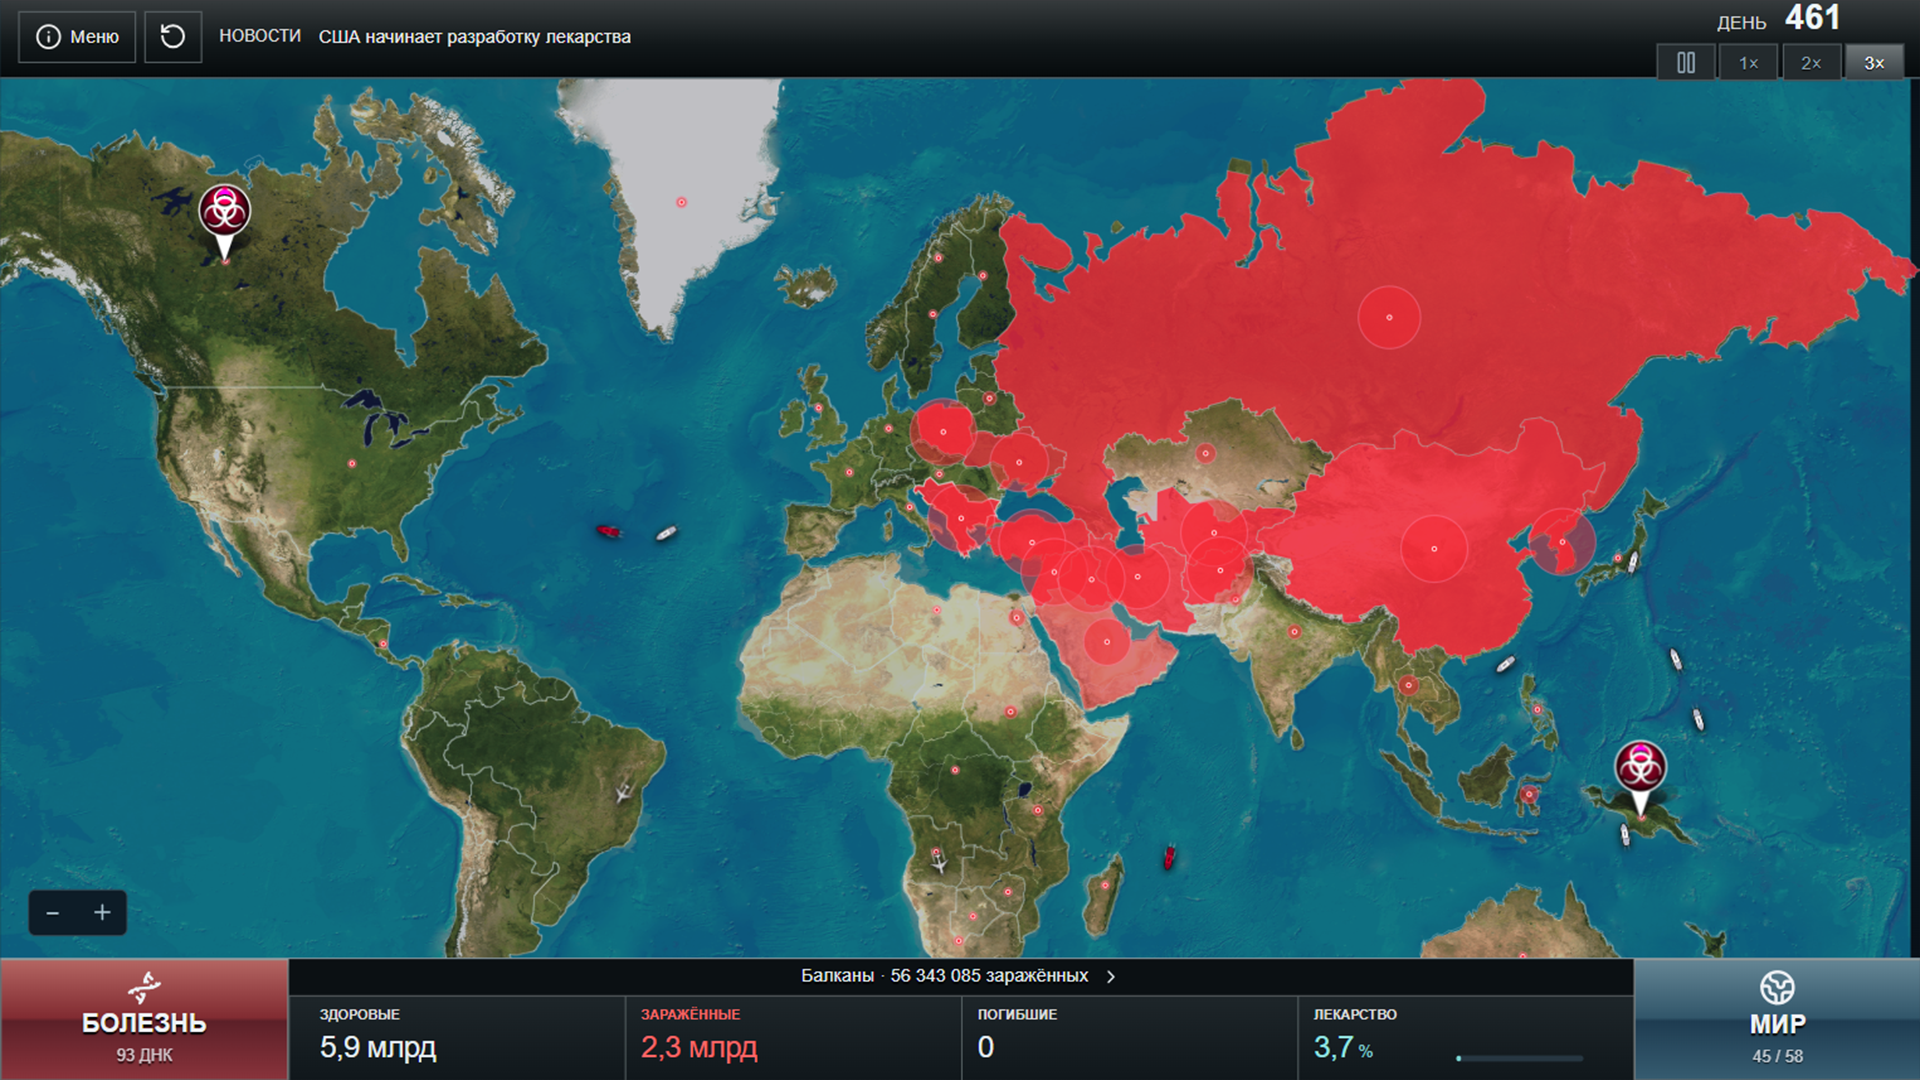Screen dimensions: 1920x1080
Task: Zoom in the map with plus
Action: pos(102,913)
